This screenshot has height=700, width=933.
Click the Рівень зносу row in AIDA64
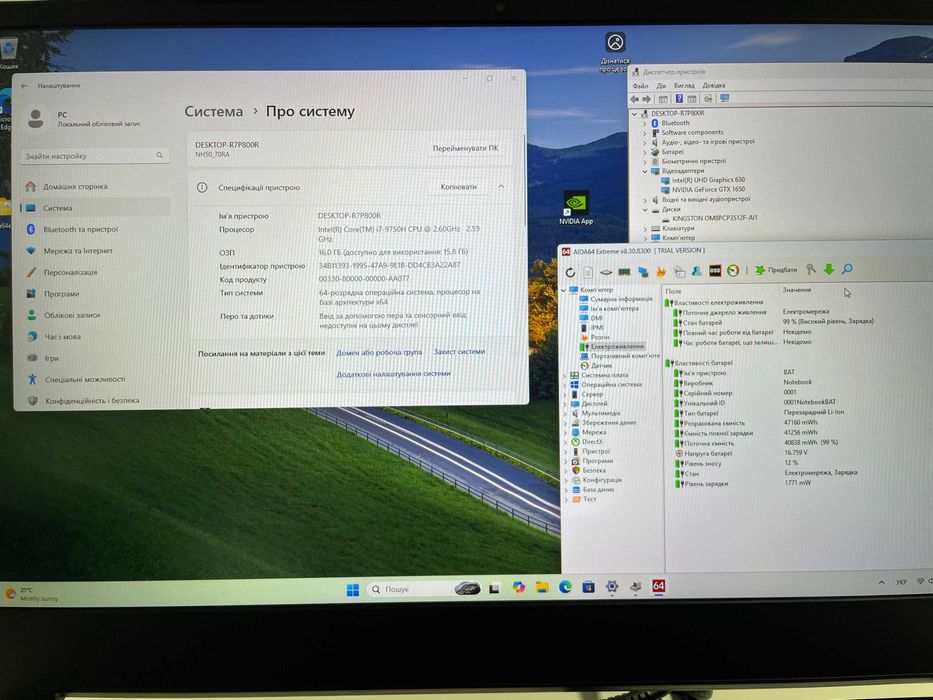click(738, 463)
